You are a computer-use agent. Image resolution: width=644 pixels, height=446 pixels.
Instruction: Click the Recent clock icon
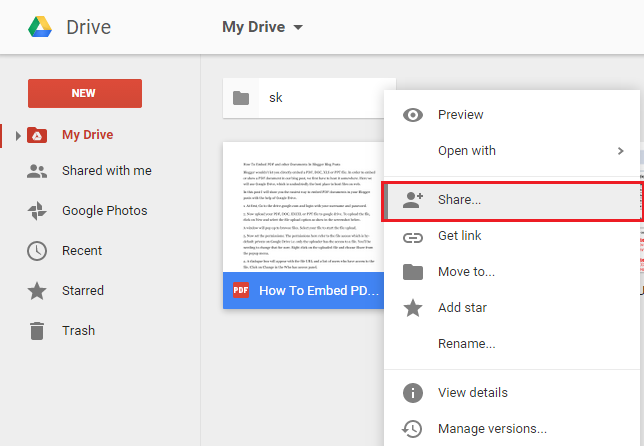pos(37,251)
